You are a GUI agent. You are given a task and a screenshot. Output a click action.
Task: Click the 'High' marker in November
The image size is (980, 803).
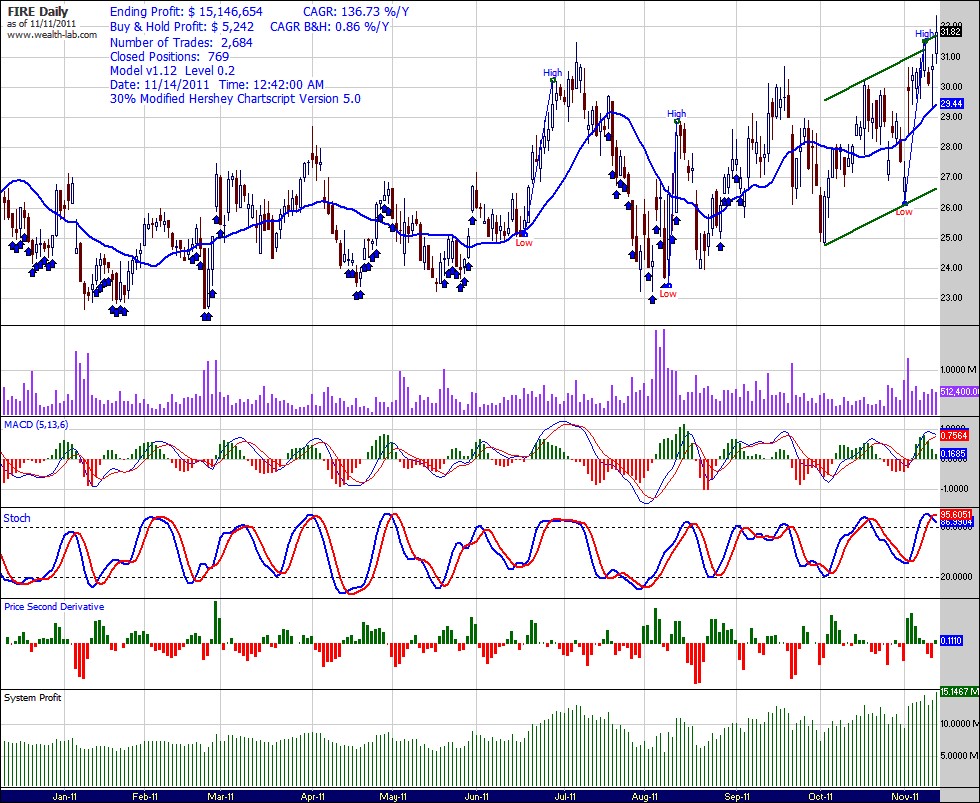[925, 34]
